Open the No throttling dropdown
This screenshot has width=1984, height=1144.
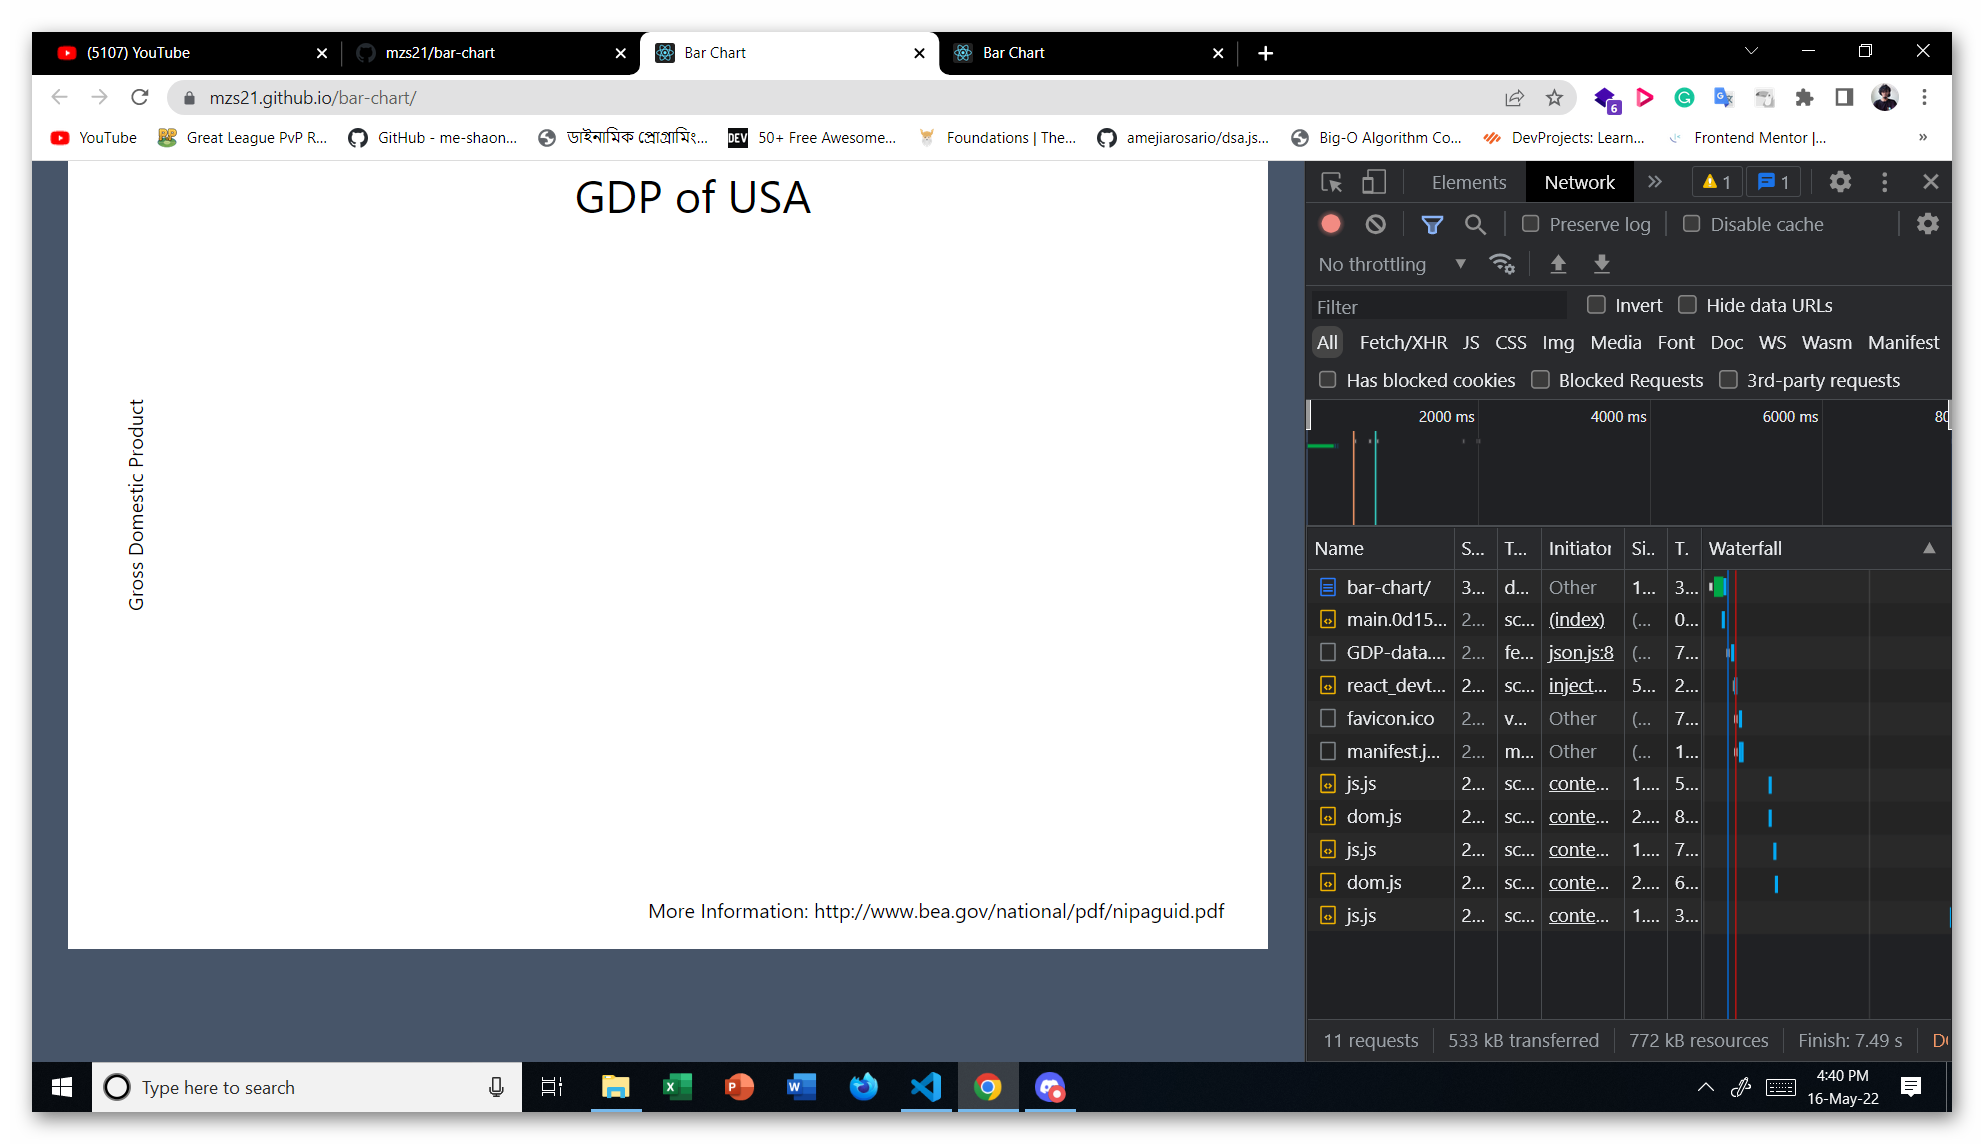pyautogui.click(x=1391, y=263)
